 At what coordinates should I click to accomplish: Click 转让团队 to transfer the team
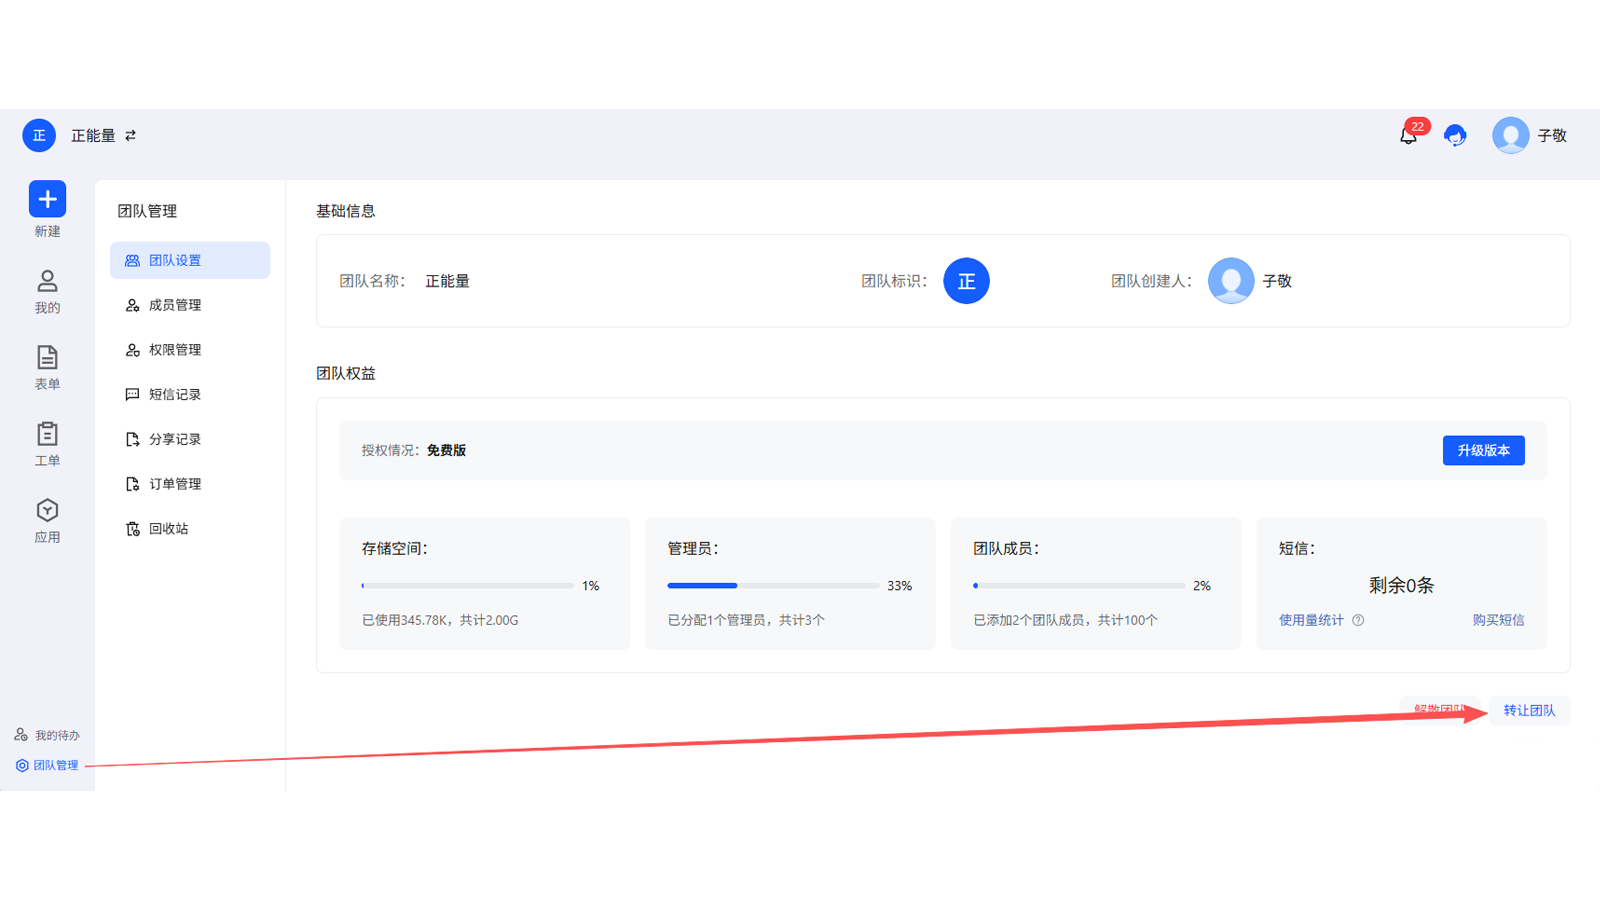(1529, 710)
